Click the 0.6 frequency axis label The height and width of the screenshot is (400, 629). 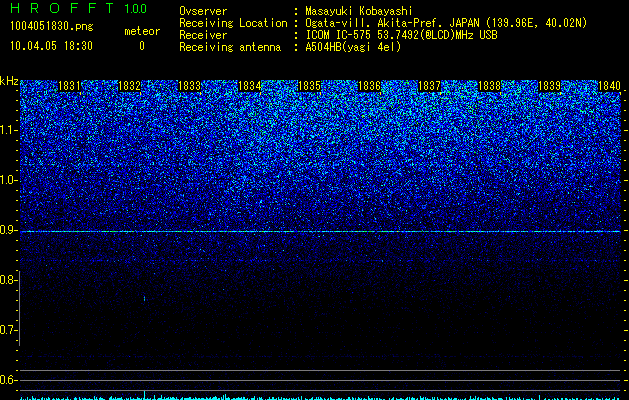click(x=8, y=380)
